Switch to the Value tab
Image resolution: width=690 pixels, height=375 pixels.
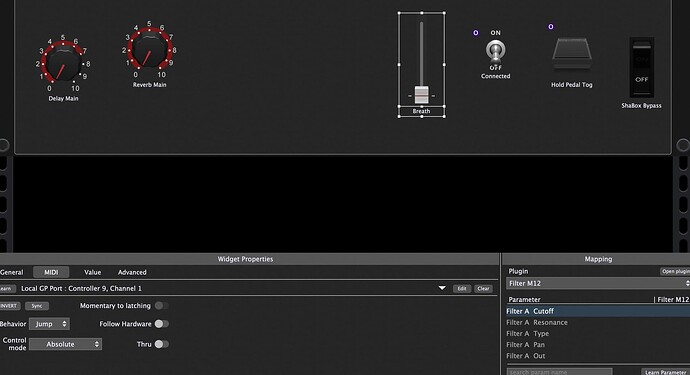92,272
